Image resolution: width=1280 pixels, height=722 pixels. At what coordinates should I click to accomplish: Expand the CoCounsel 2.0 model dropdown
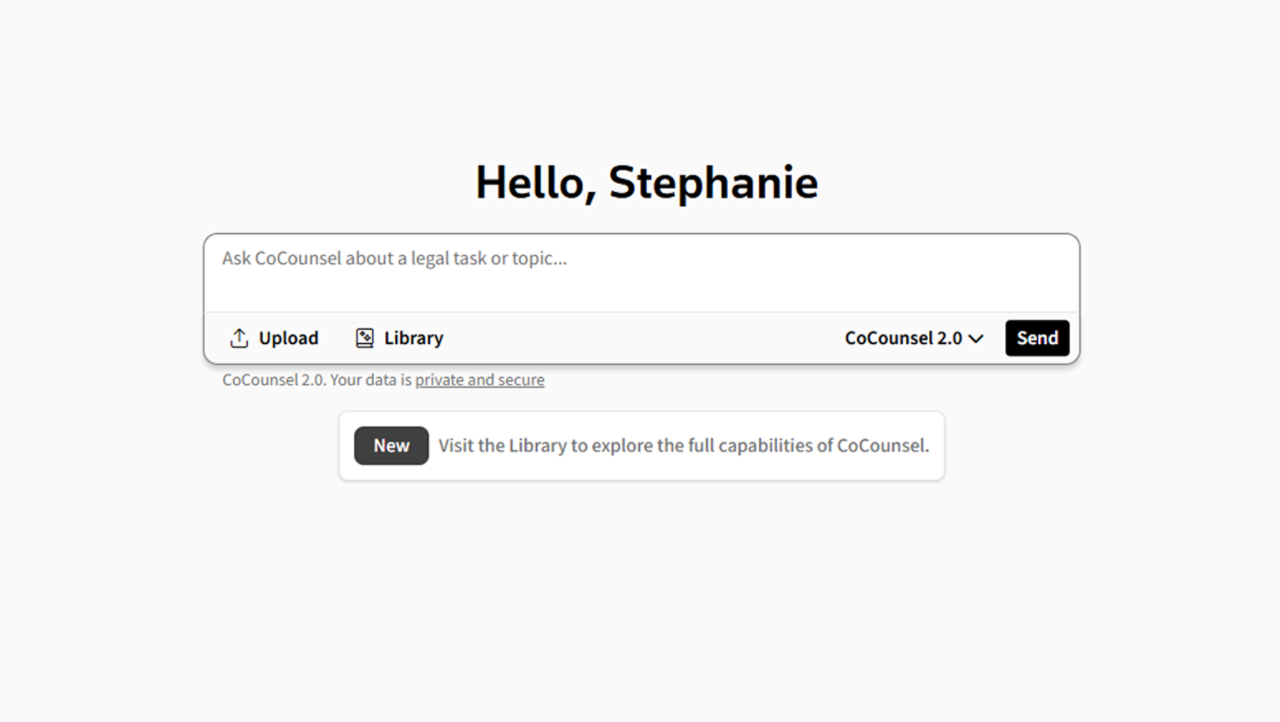pos(913,338)
